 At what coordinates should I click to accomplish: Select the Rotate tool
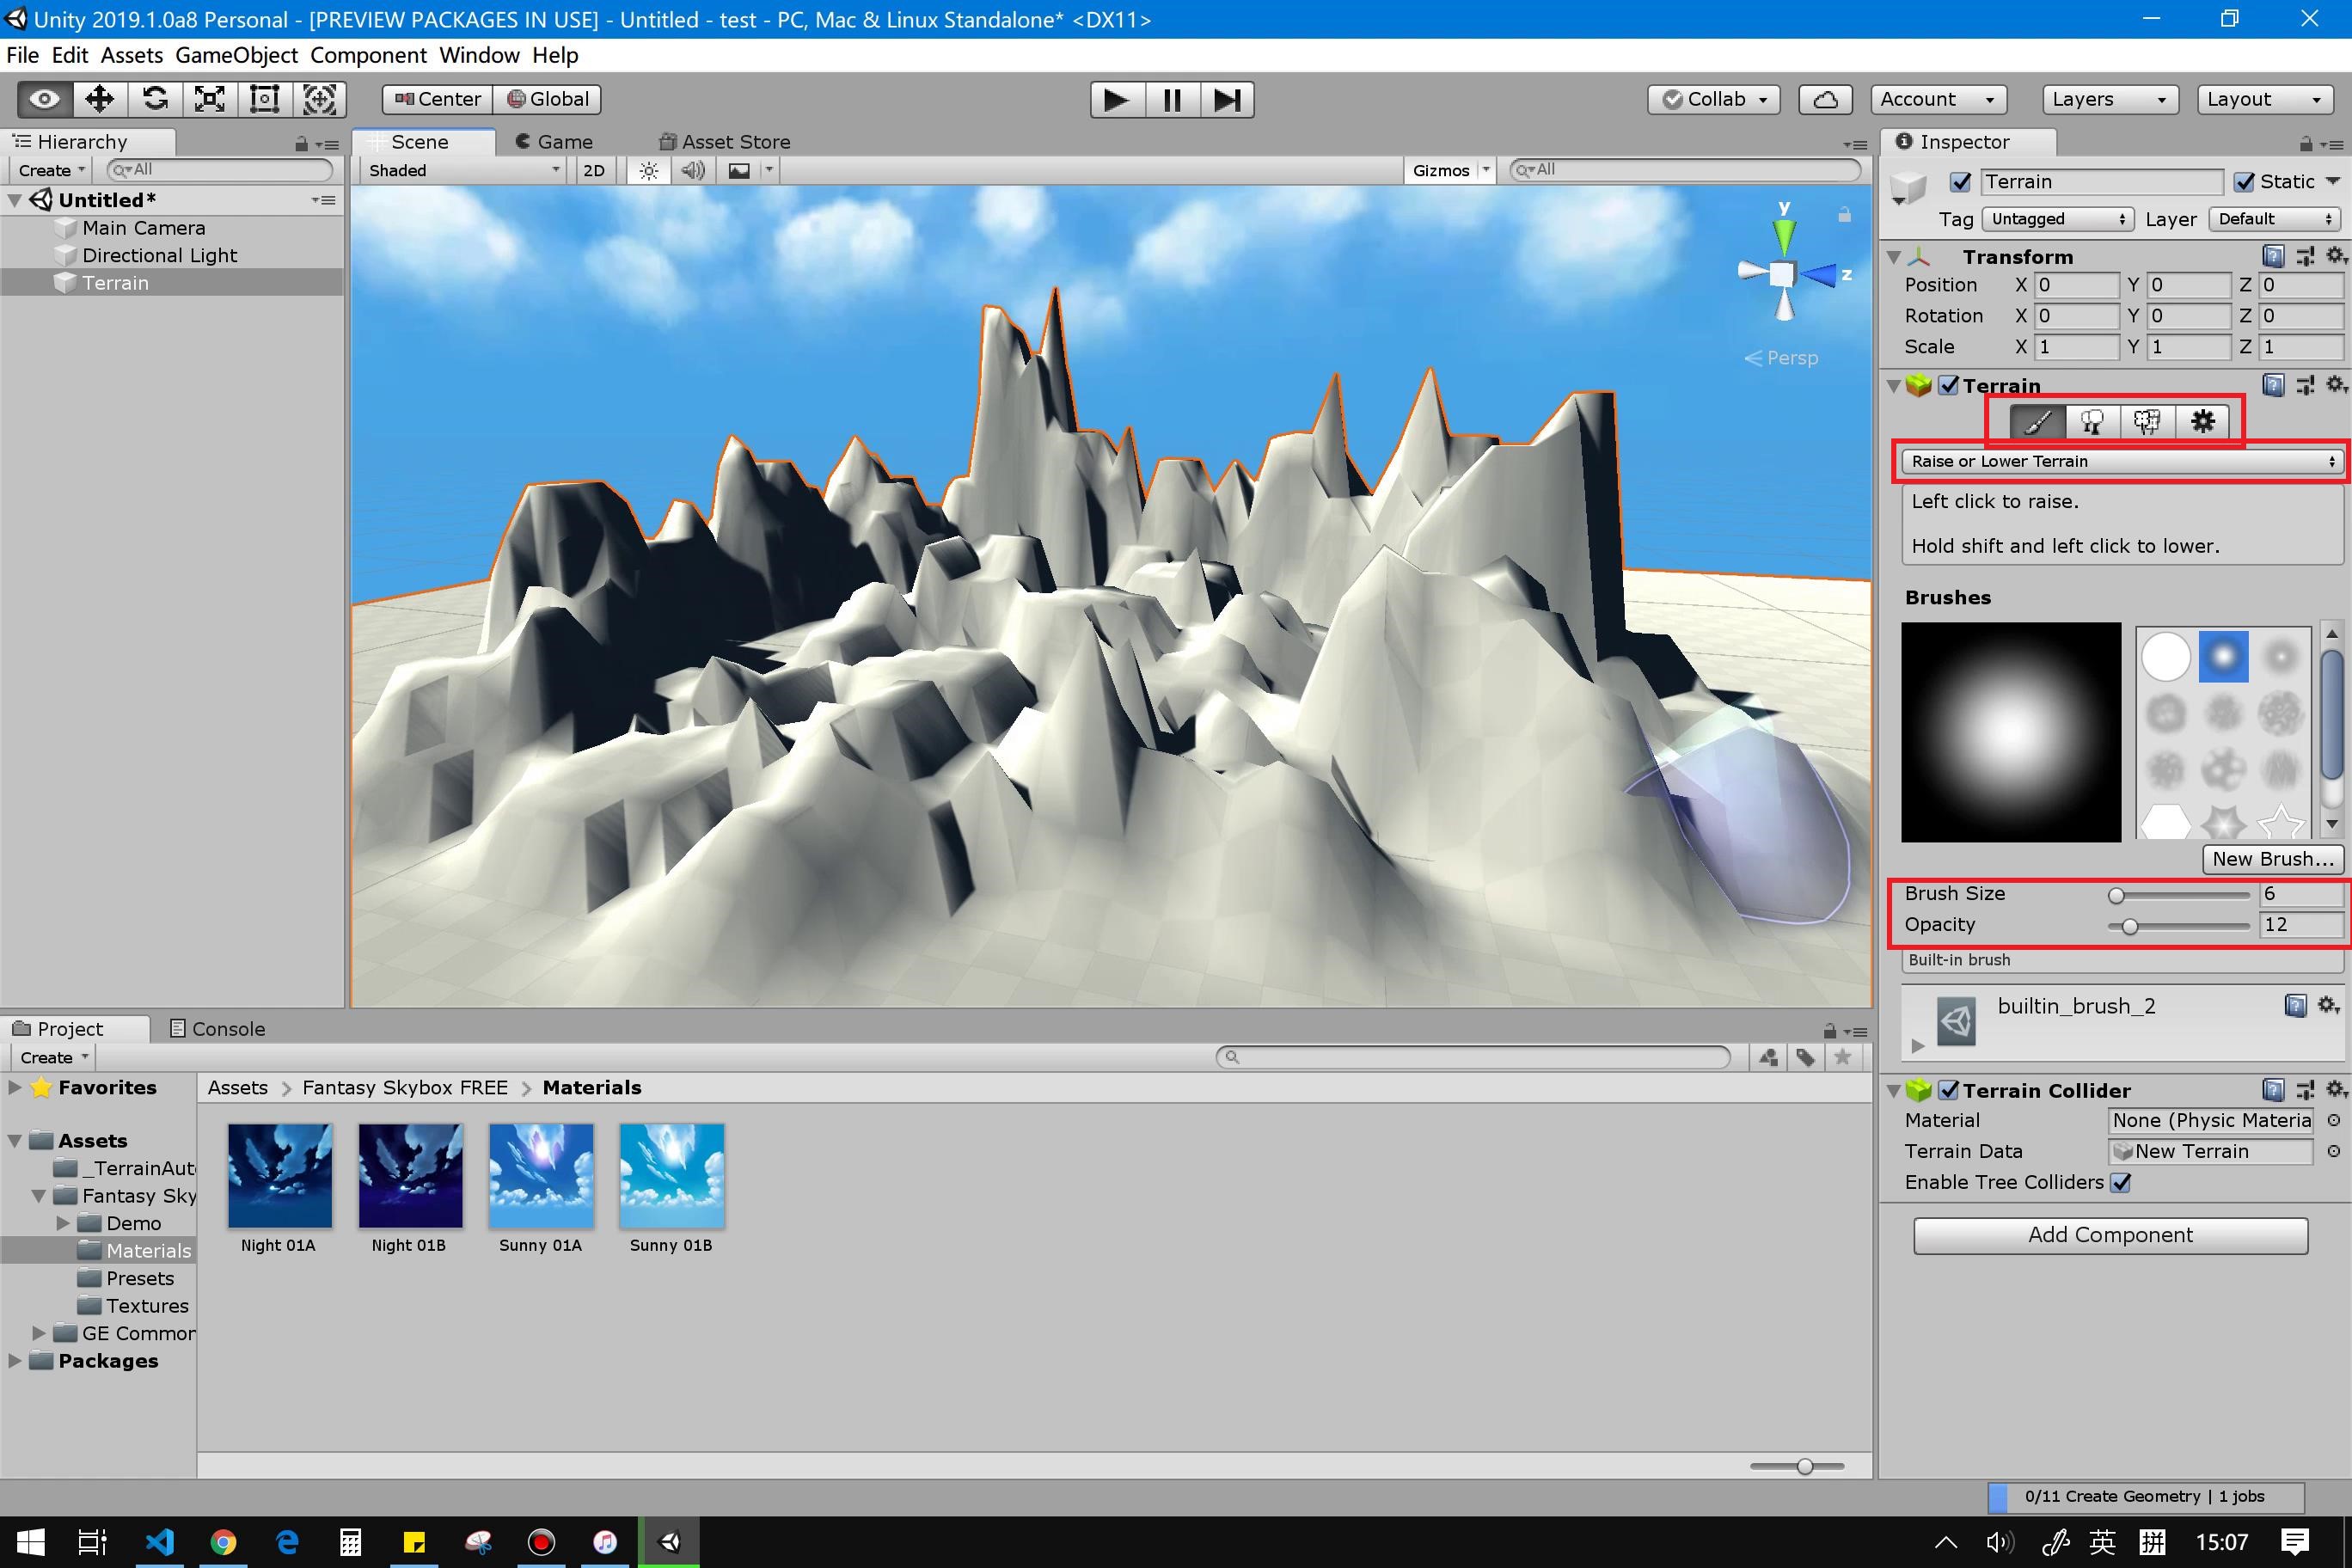(154, 99)
